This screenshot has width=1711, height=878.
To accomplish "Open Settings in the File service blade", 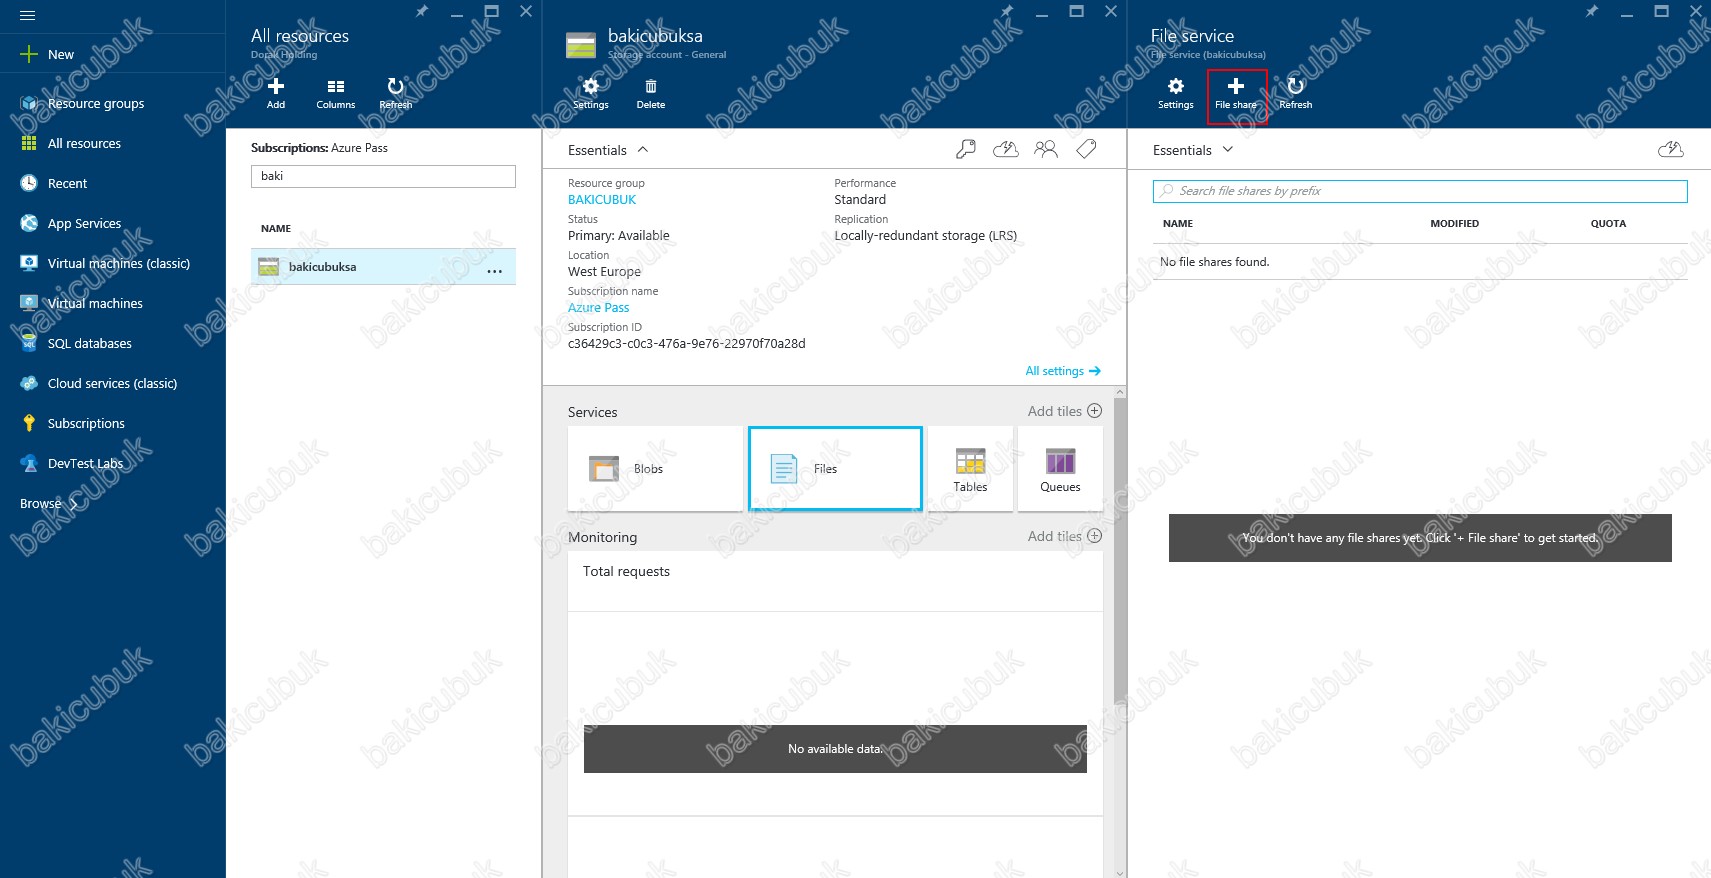I will point(1176,93).
